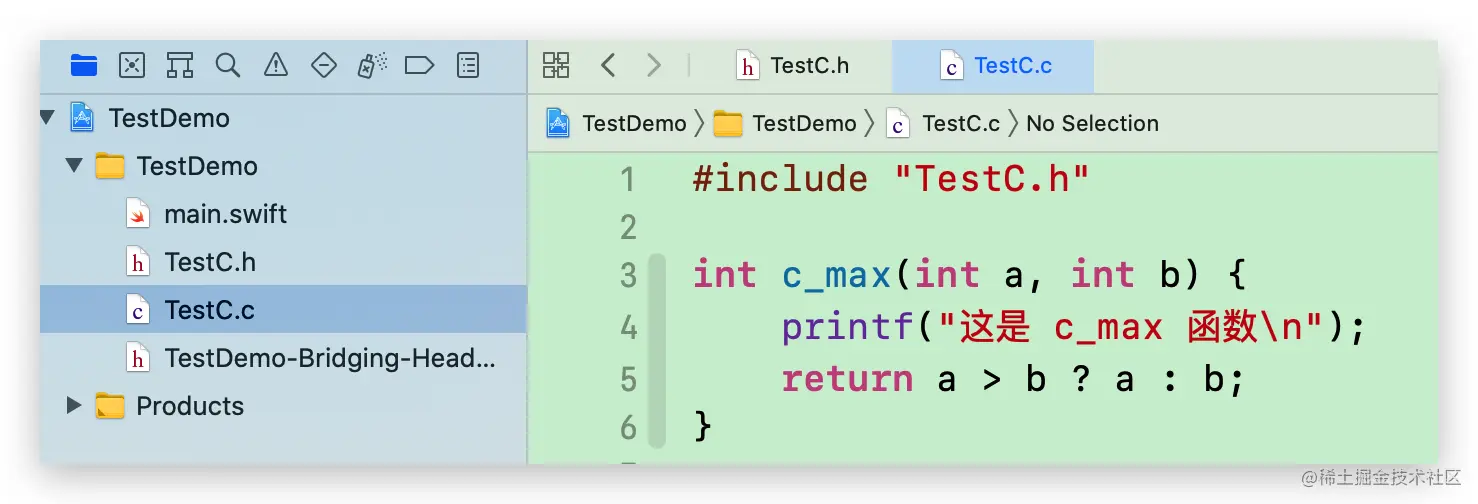Image resolution: width=1478 pixels, height=504 pixels.
Task: Collapse the TestDemo folder disclosure triangle
Action: coord(74,166)
